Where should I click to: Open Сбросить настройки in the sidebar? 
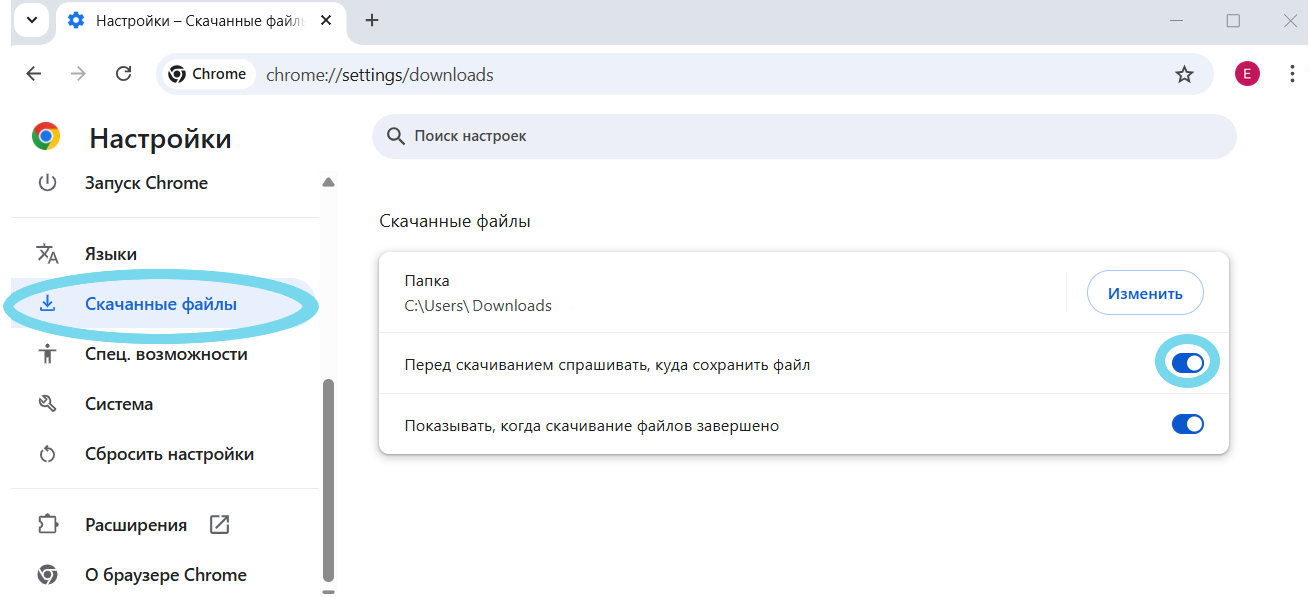(x=169, y=454)
